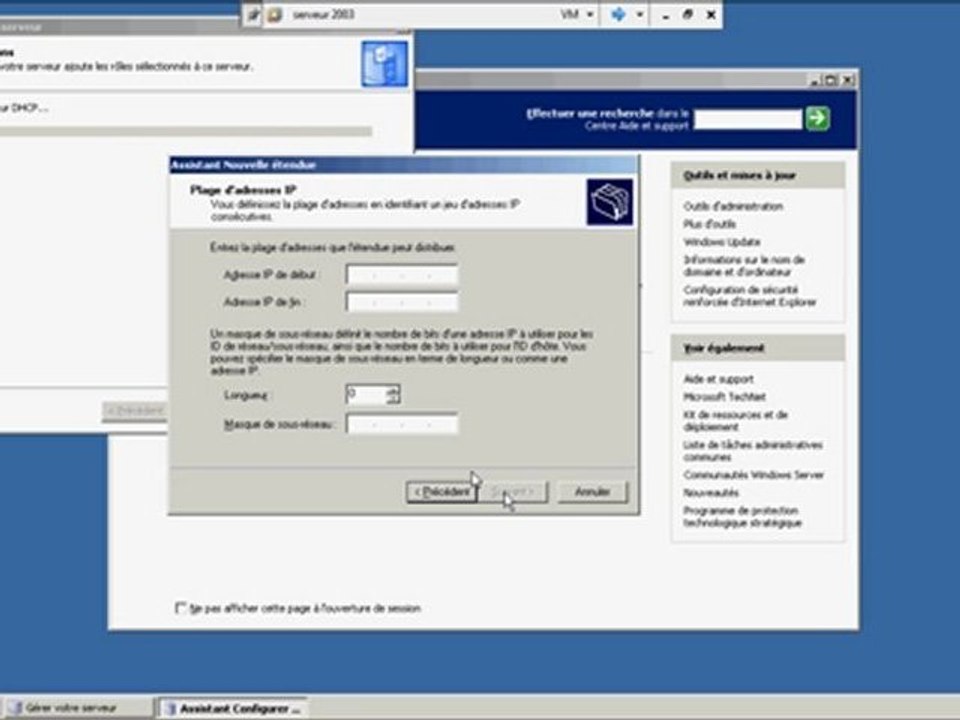Viewport: 960px width, 720px height.
Task: Open Nouveautés link
Action: [711, 492]
